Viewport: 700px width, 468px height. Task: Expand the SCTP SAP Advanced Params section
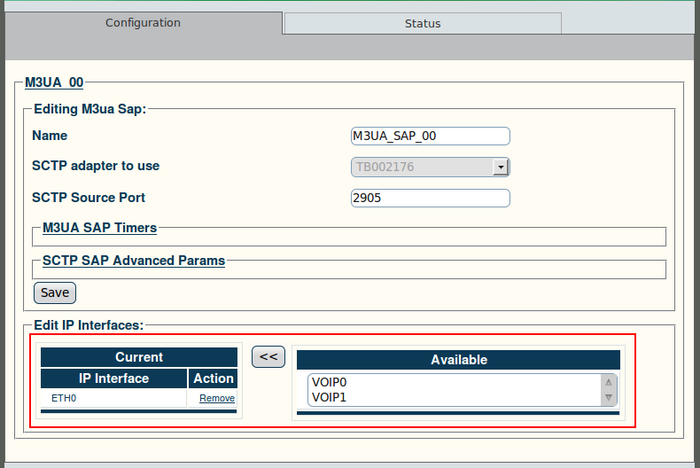[x=133, y=260]
